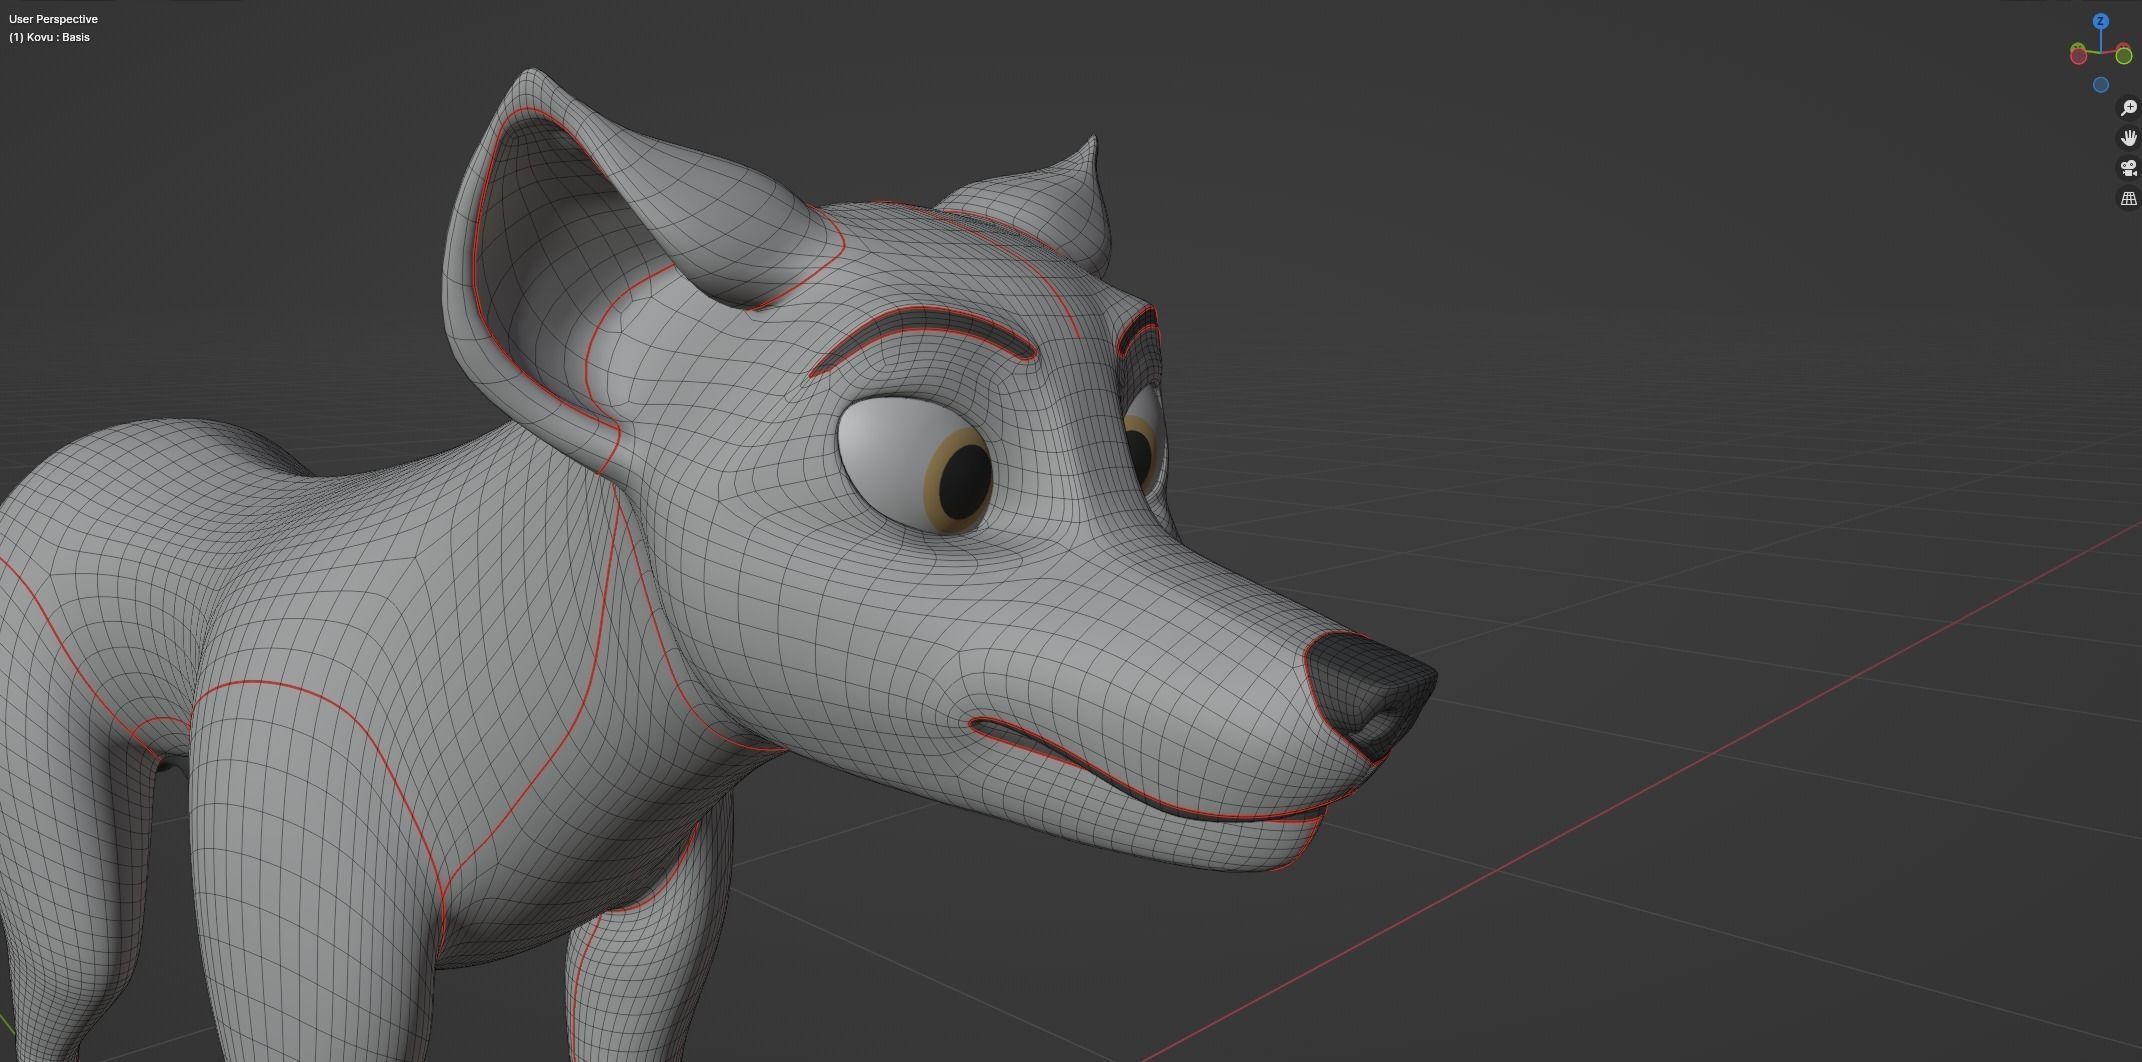Click the hand icon to pan view
Viewport: 2142px width, 1062px height.
coord(2128,138)
